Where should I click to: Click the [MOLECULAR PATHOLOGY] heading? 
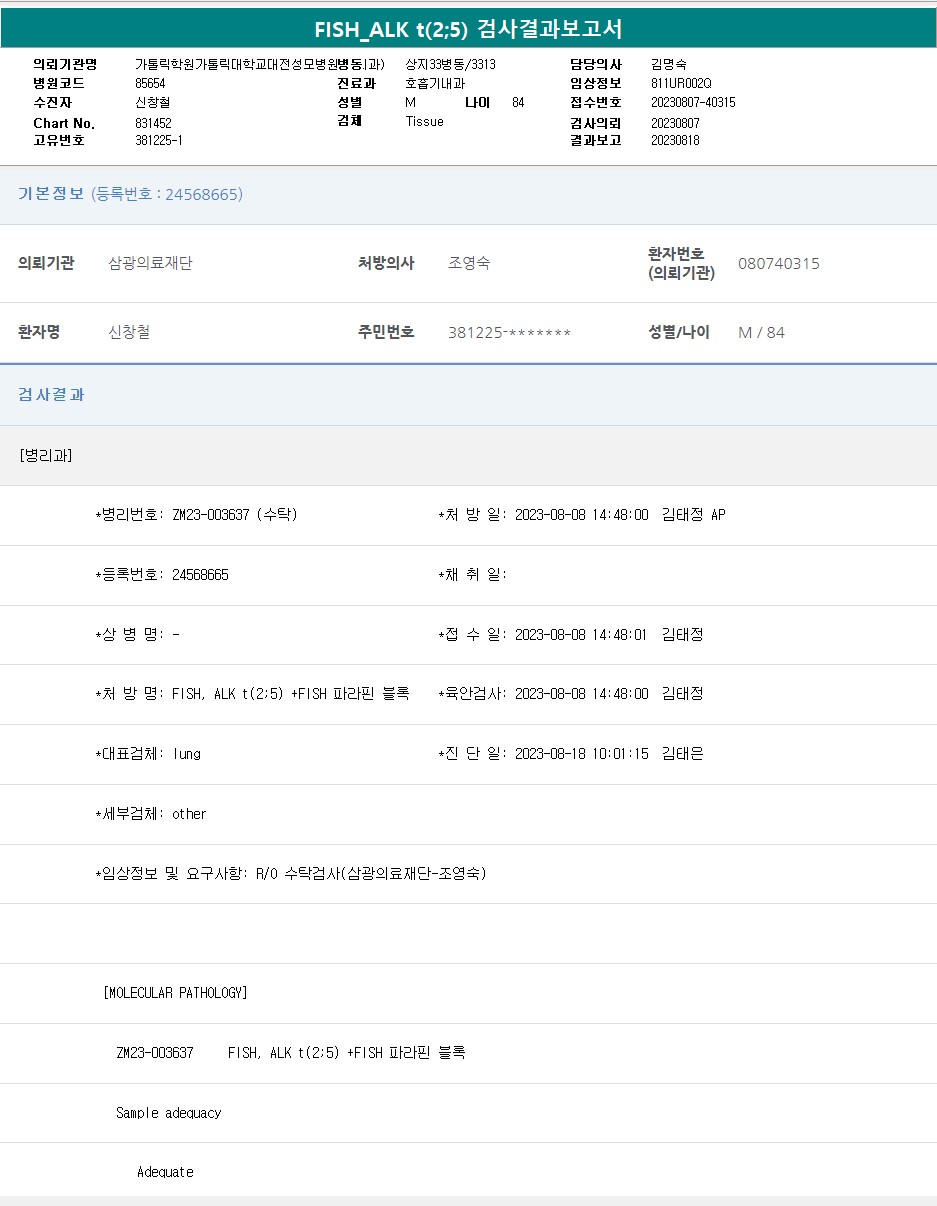tap(175, 993)
